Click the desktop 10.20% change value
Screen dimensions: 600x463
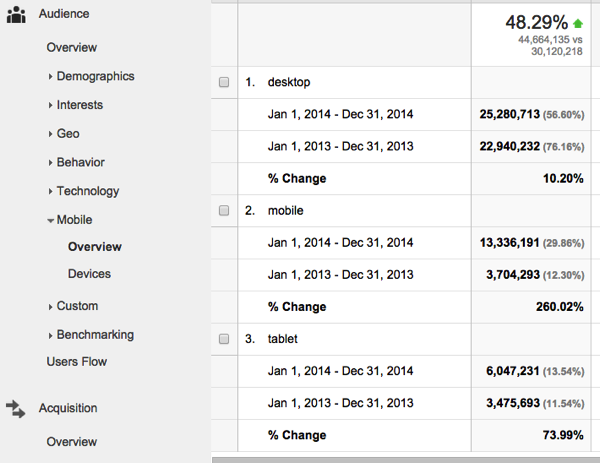click(x=563, y=178)
